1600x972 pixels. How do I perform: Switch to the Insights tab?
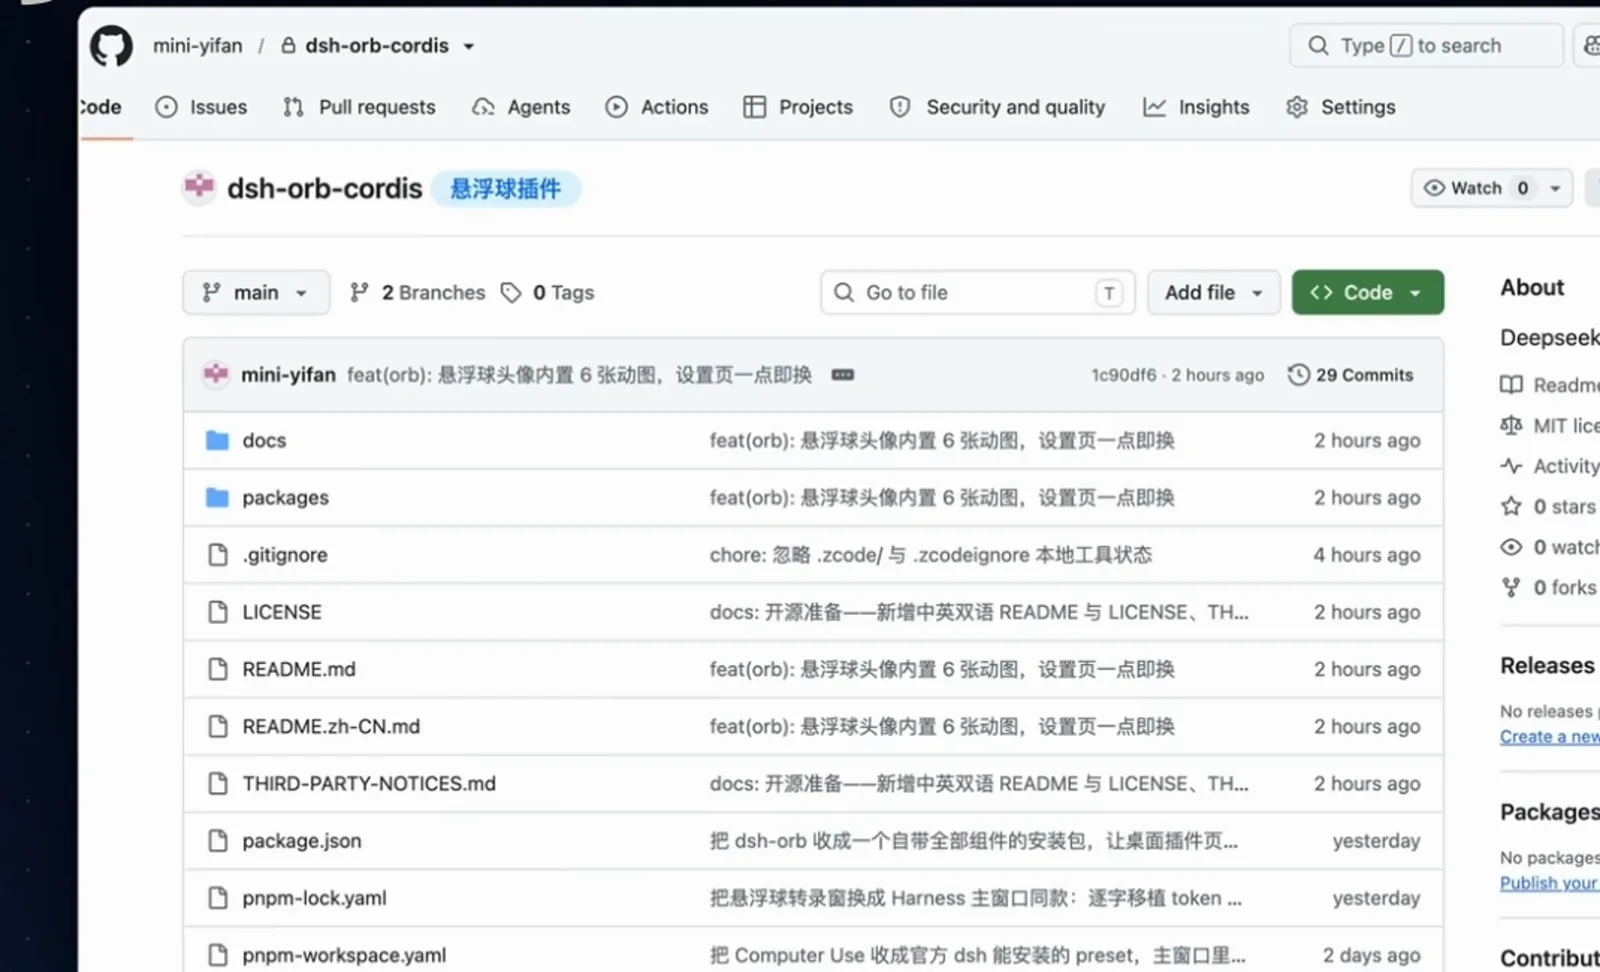pos(1196,107)
